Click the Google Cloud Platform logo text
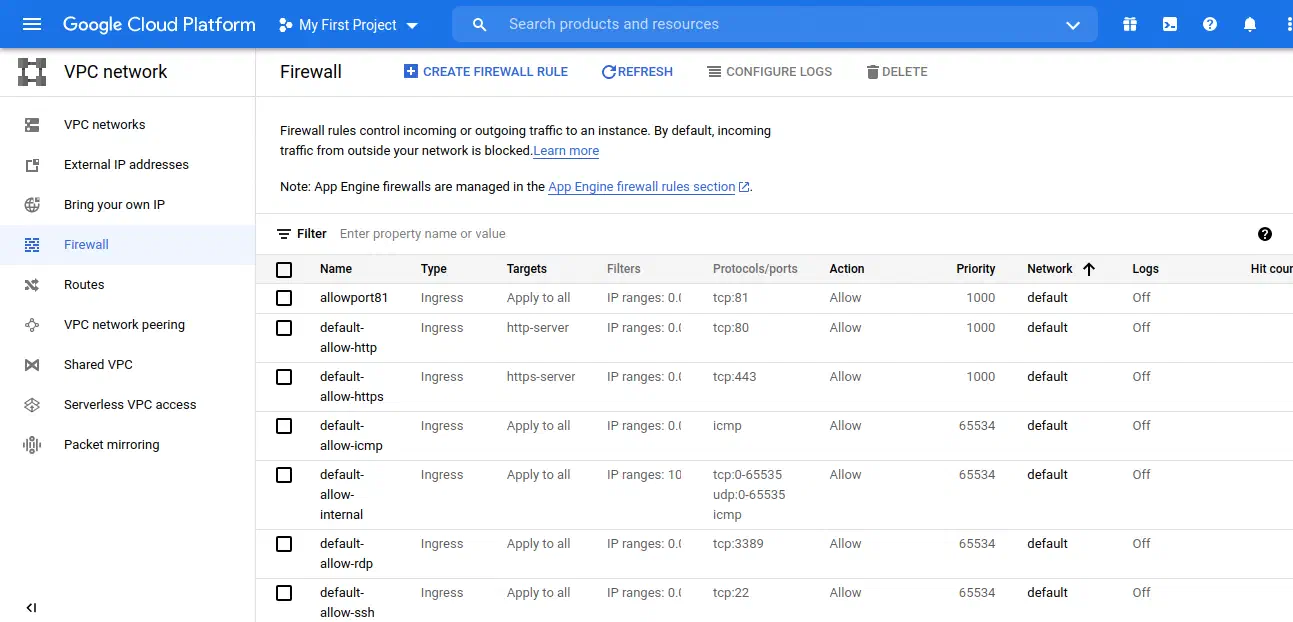Screen dimensions: 1293x622 tap(159, 24)
